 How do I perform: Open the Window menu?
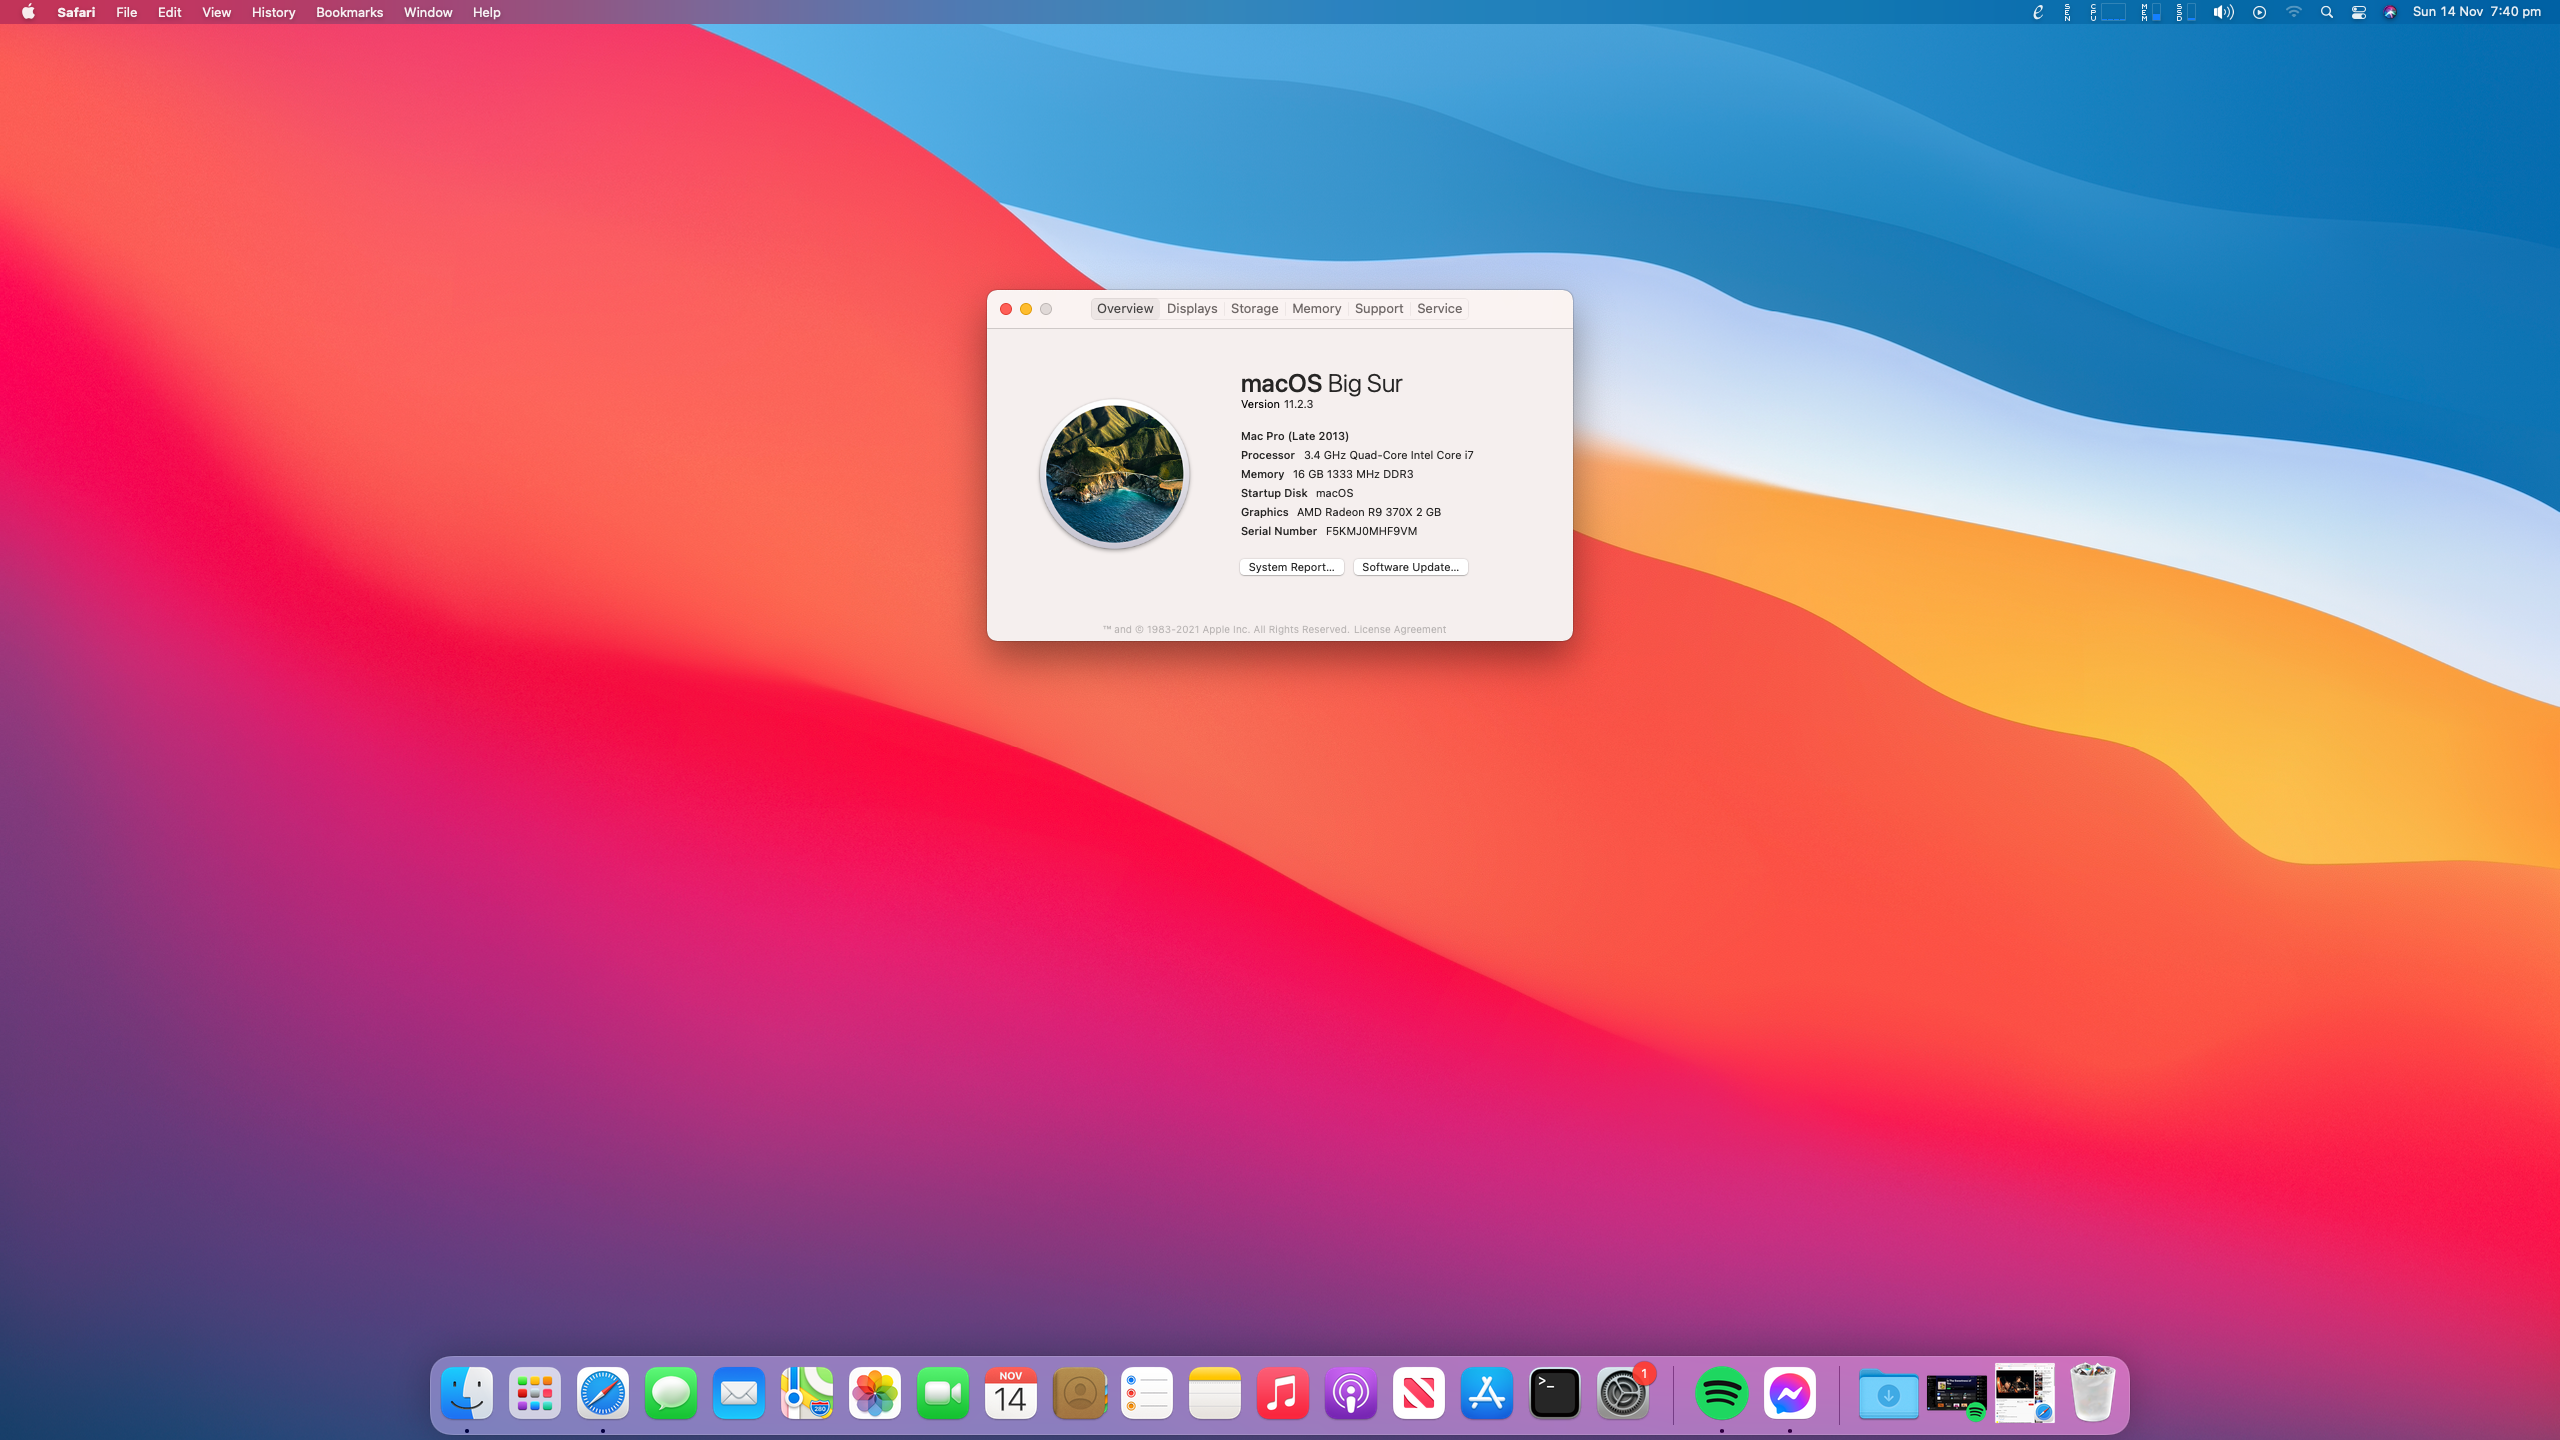tap(428, 12)
